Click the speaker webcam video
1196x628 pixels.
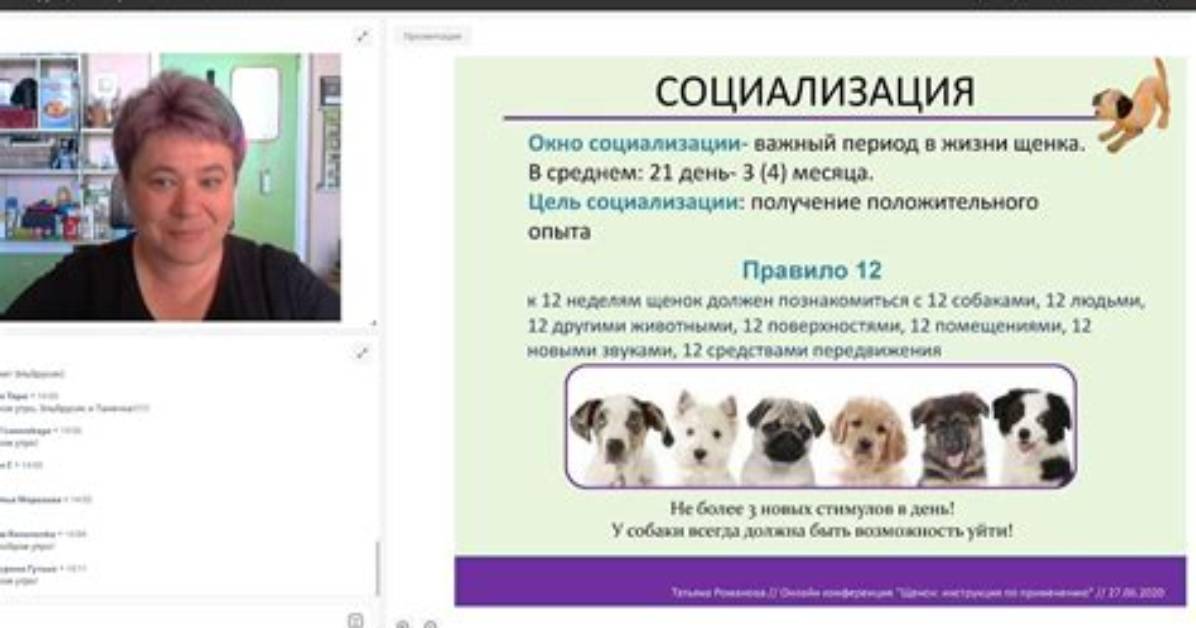pyautogui.click(x=170, y=186)
